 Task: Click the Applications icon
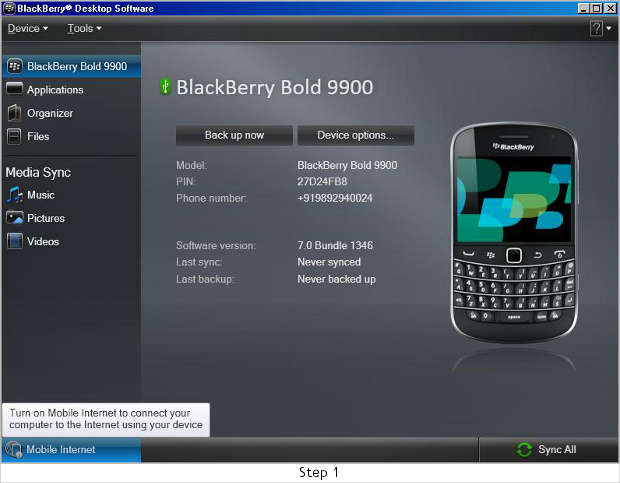(x=15, y=89)
